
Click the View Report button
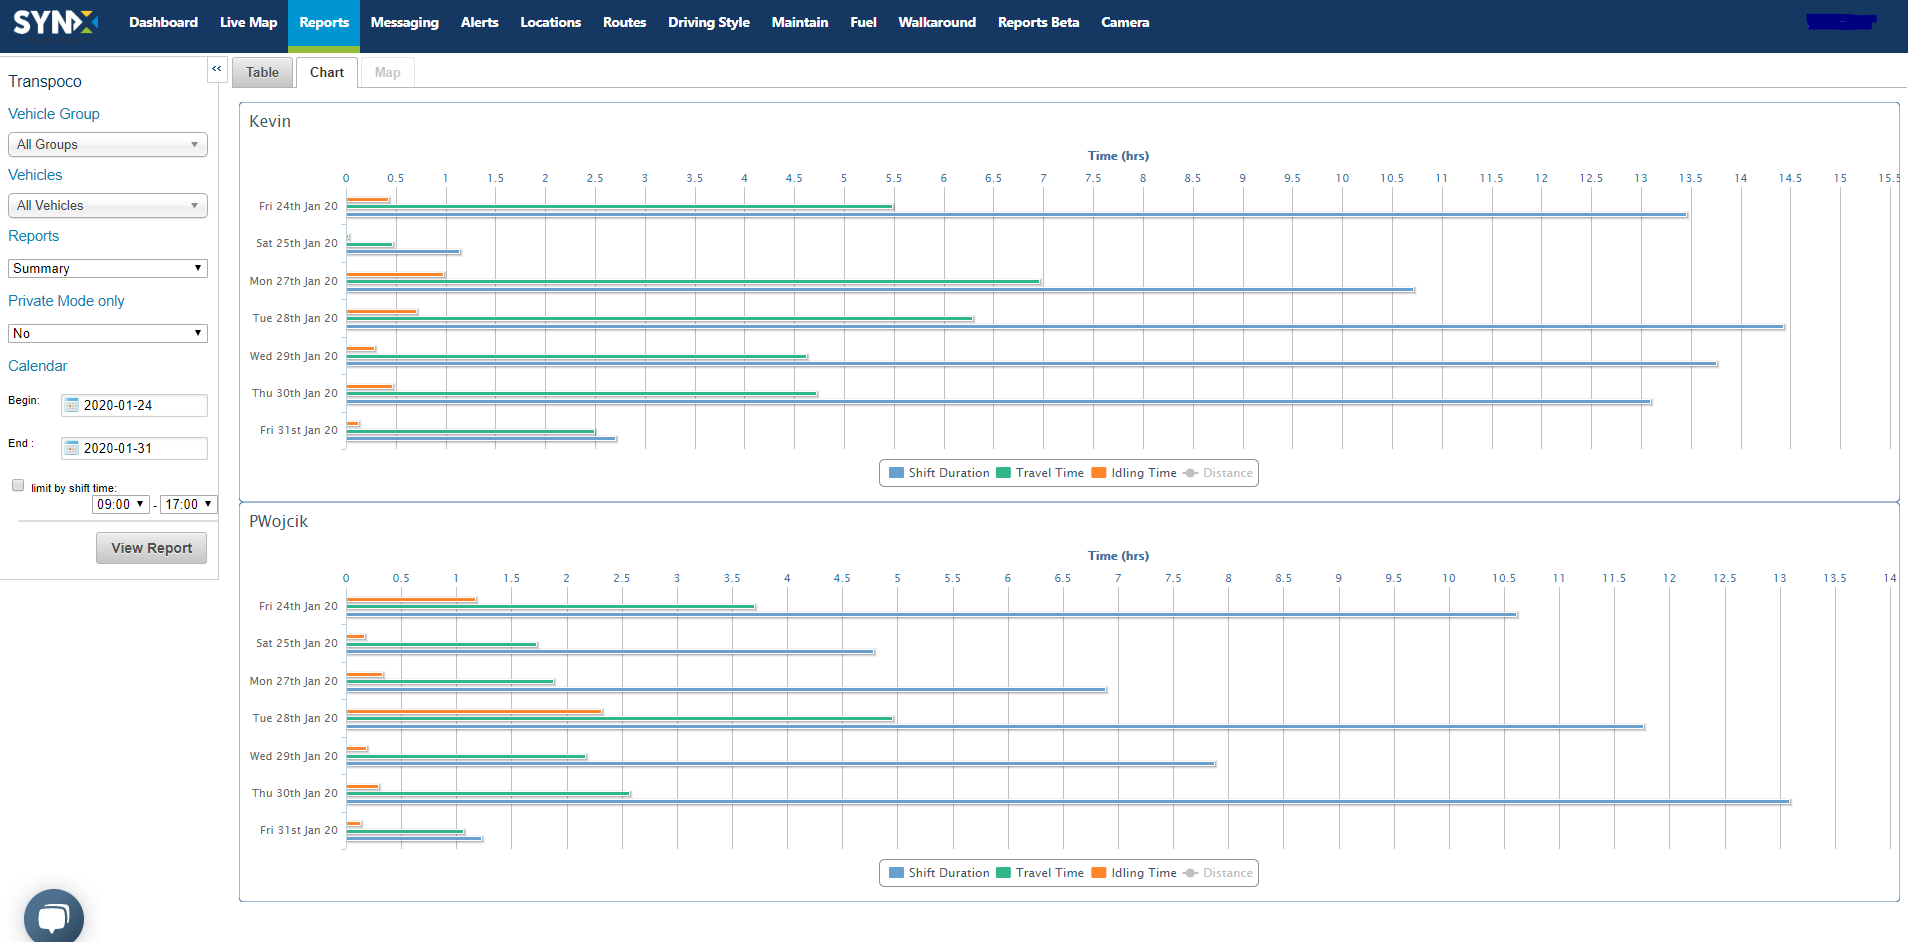pyautogui.click(x=152, y=548)
